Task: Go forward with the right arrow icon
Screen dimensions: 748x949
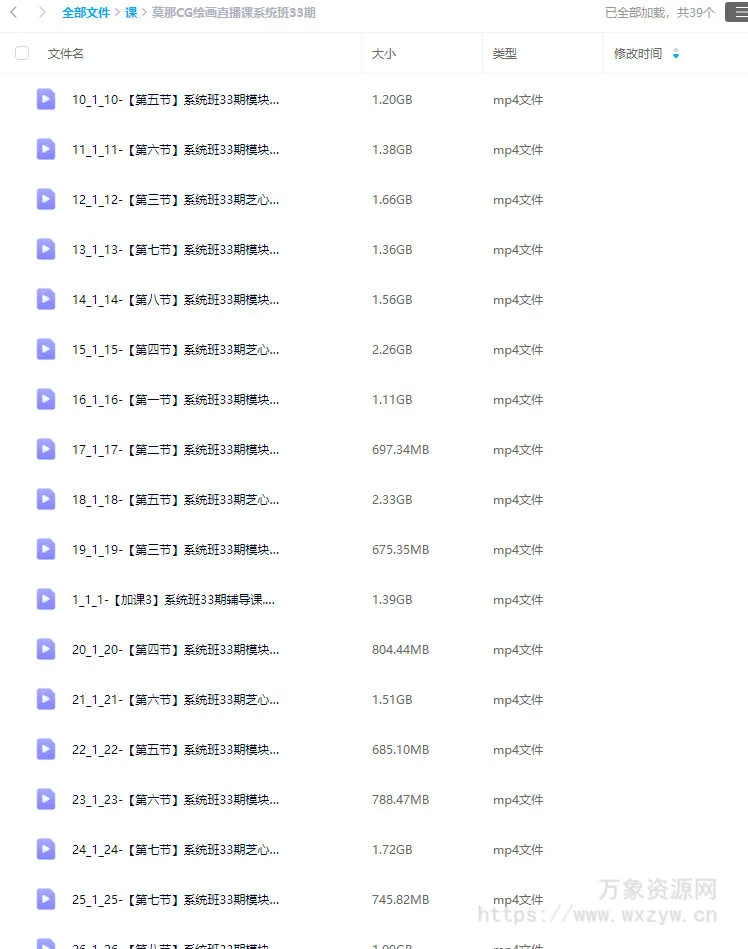Action: click(x=41, y=12)
